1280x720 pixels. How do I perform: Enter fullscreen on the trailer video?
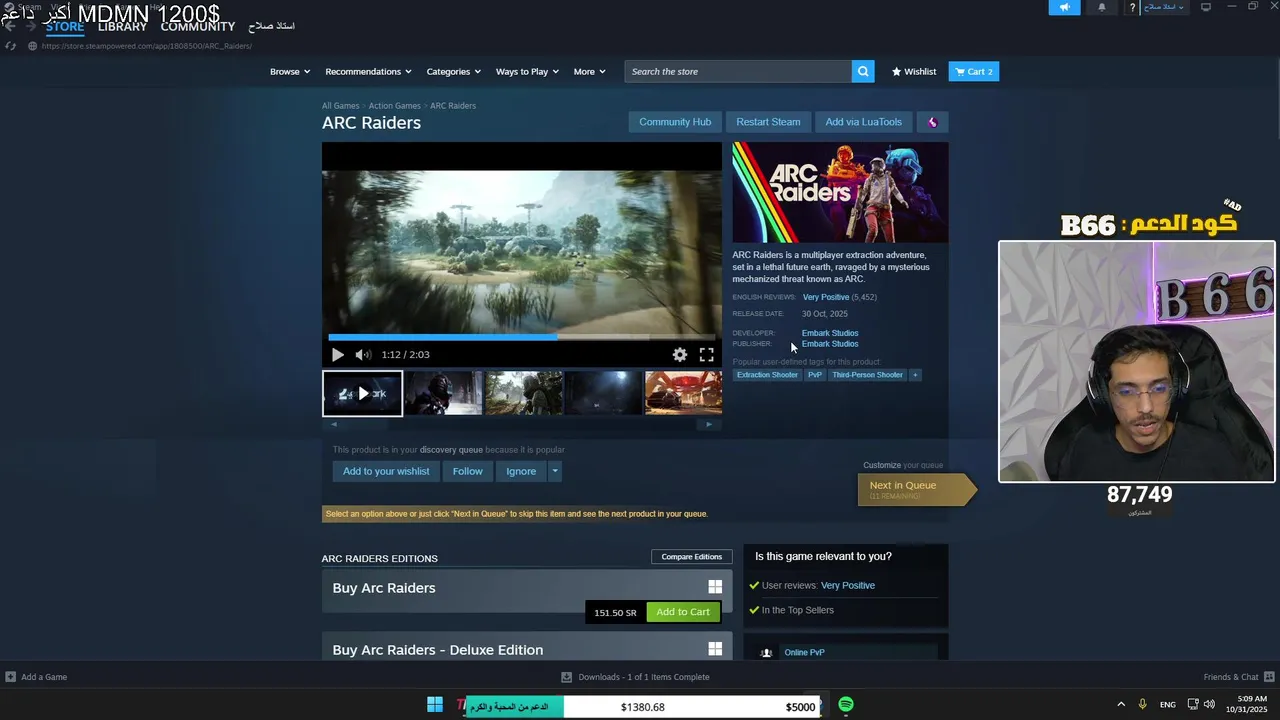coord(706,354)
